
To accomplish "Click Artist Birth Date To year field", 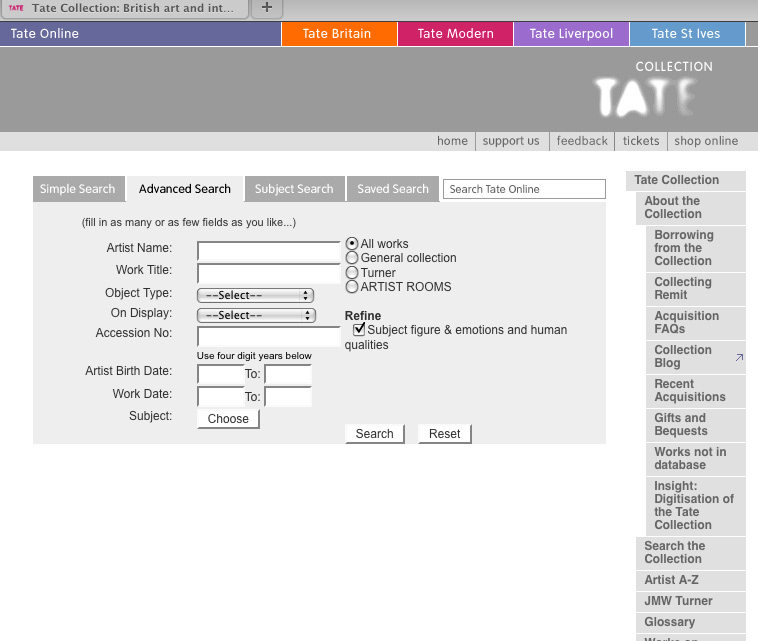I will coord(288,374).
